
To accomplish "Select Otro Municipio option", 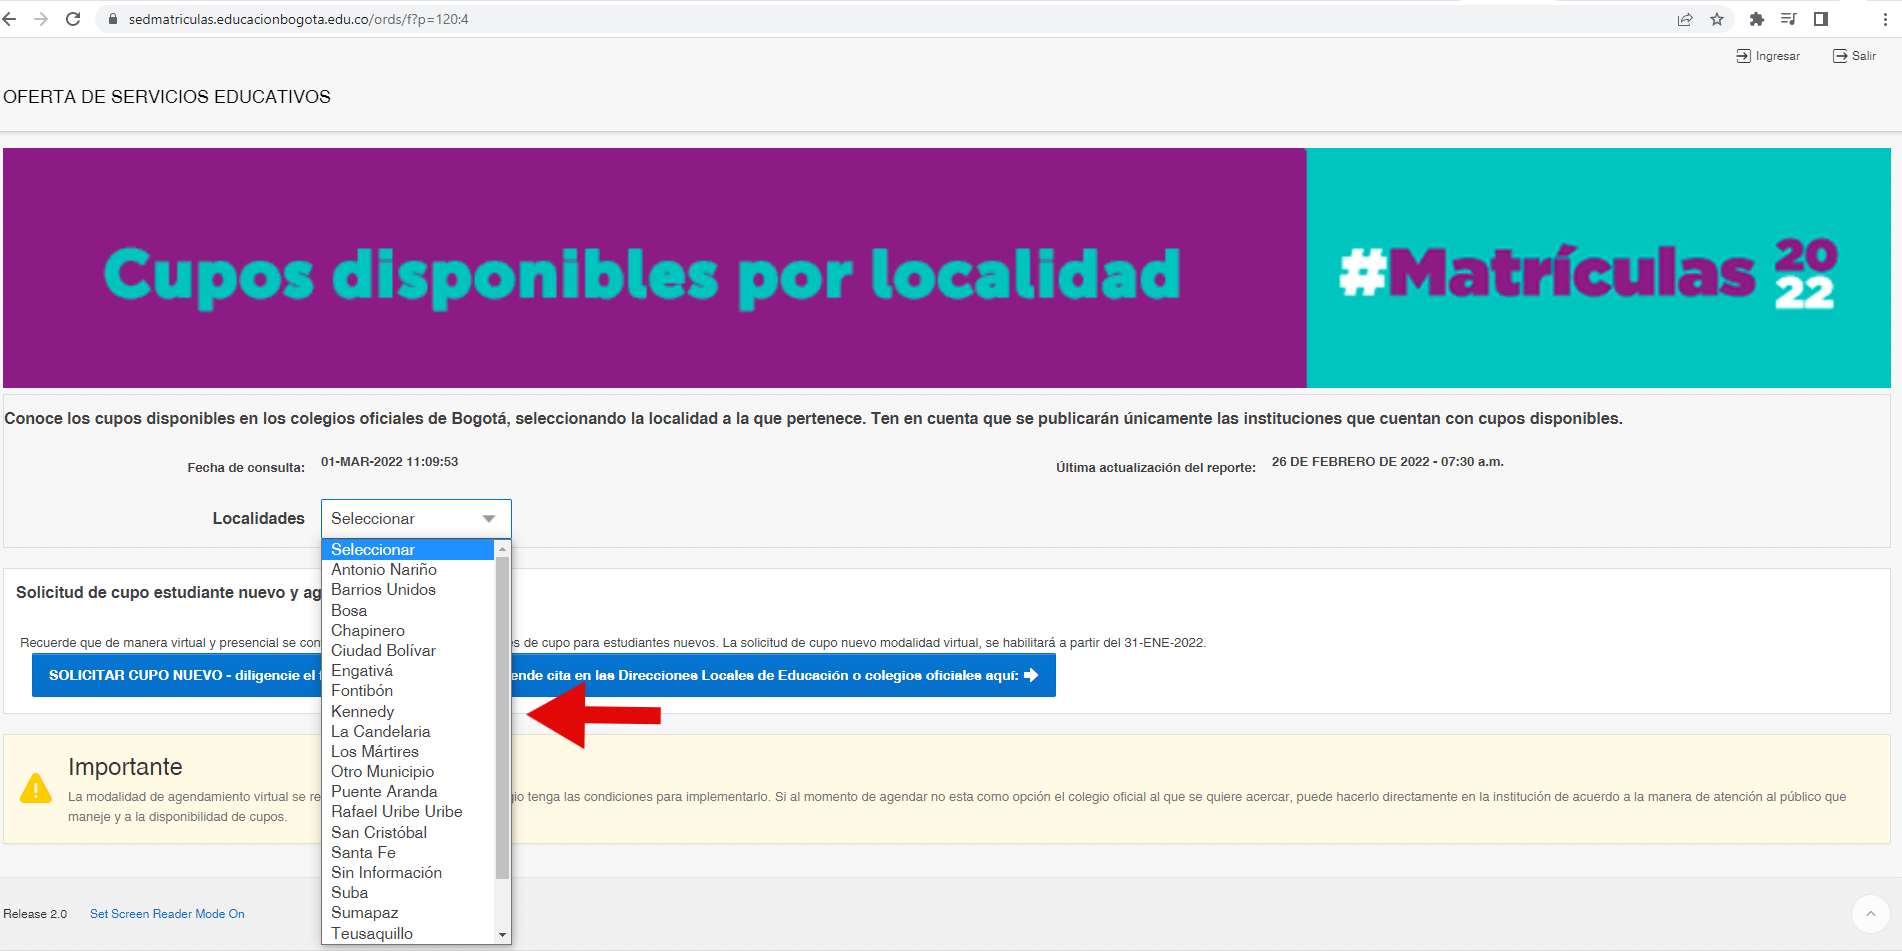I will coord(408,772).
